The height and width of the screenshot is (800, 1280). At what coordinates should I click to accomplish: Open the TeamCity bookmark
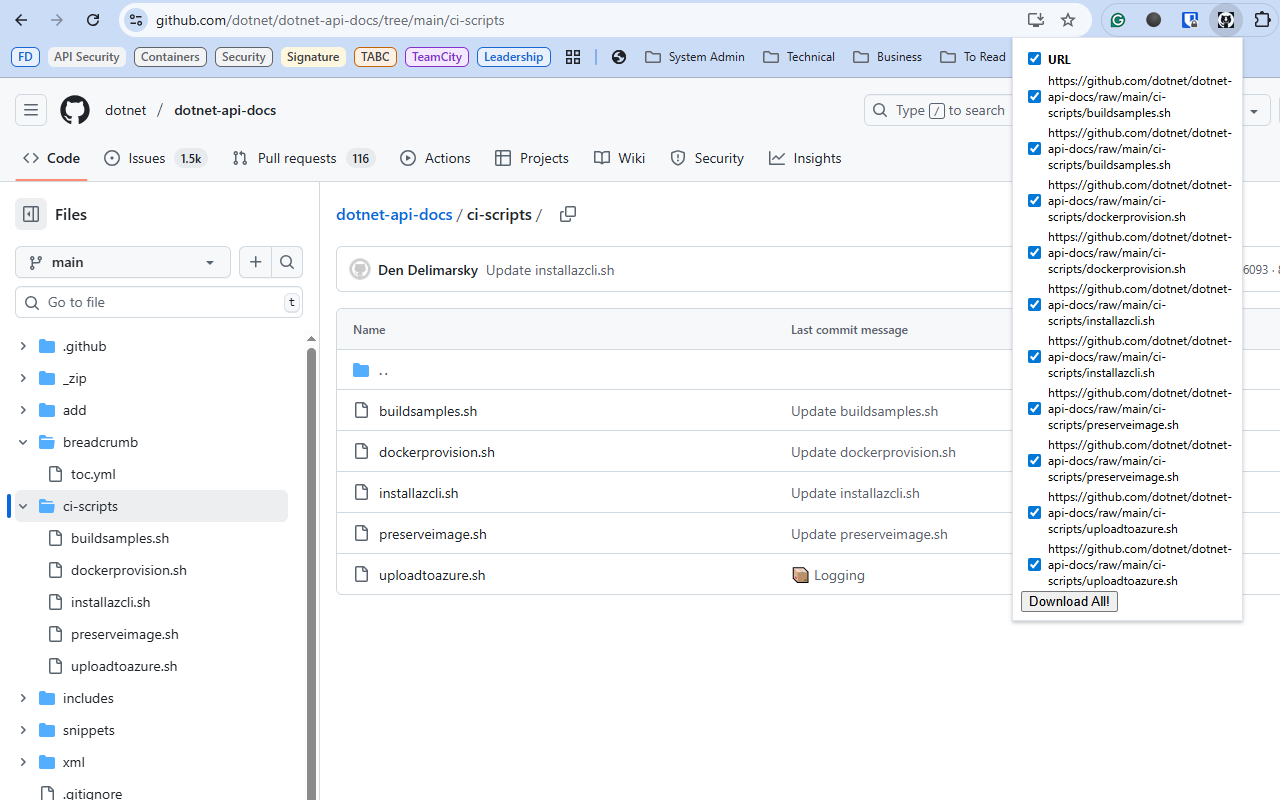[x=437, y=57]
